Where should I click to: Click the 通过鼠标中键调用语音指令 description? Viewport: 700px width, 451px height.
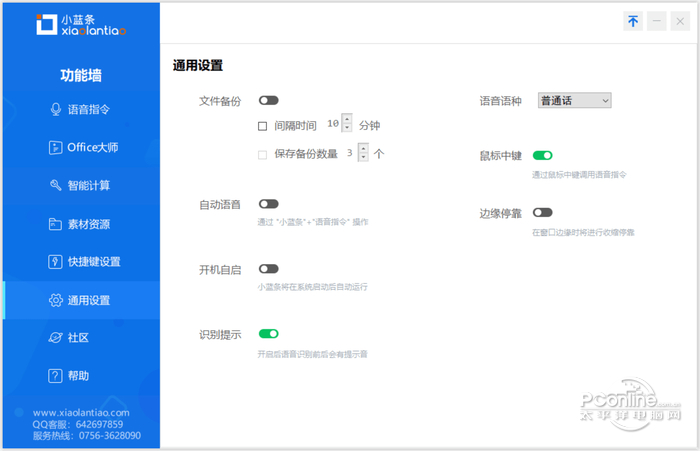[x=579, y=175]
